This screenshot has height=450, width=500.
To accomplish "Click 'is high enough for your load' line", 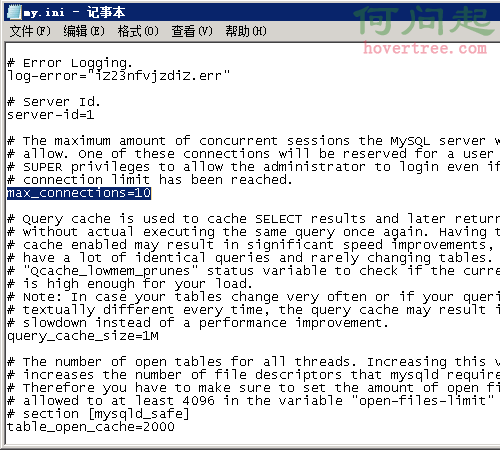I will tap(130, 284).
